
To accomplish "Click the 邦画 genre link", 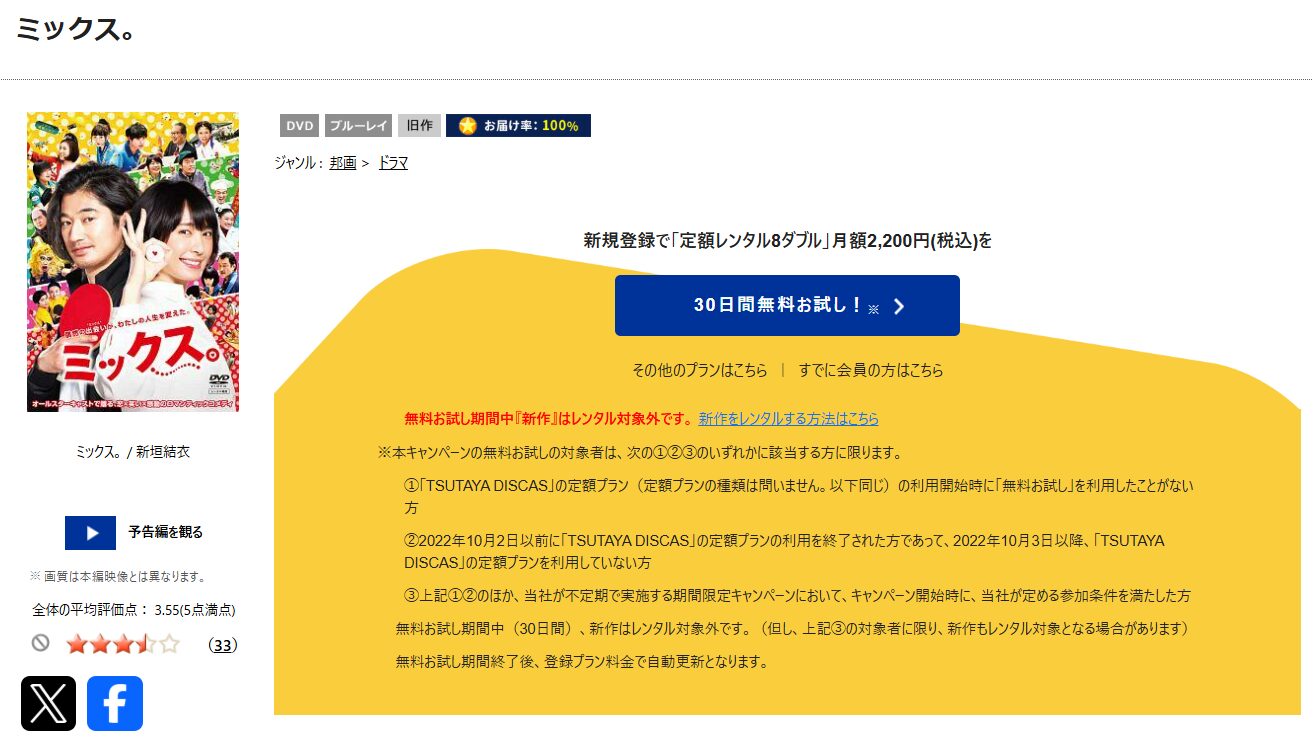I will point(343,163).
